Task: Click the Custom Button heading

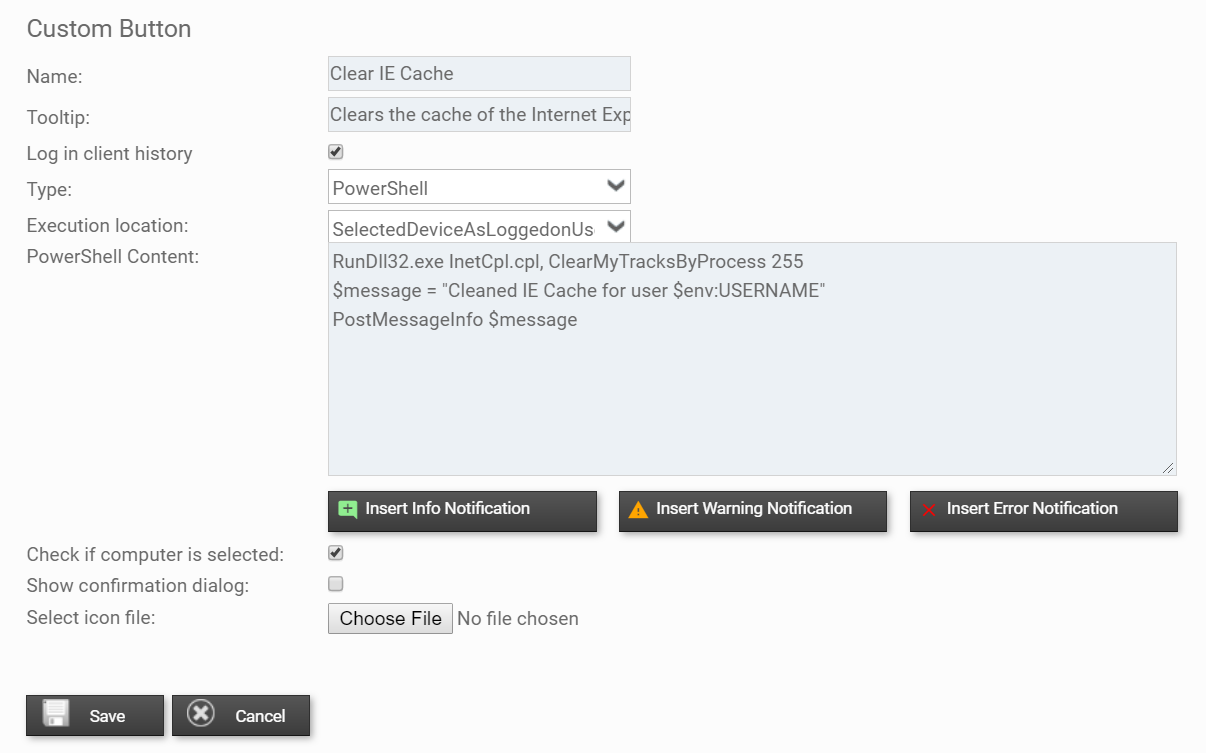Action: pos(109,29)
